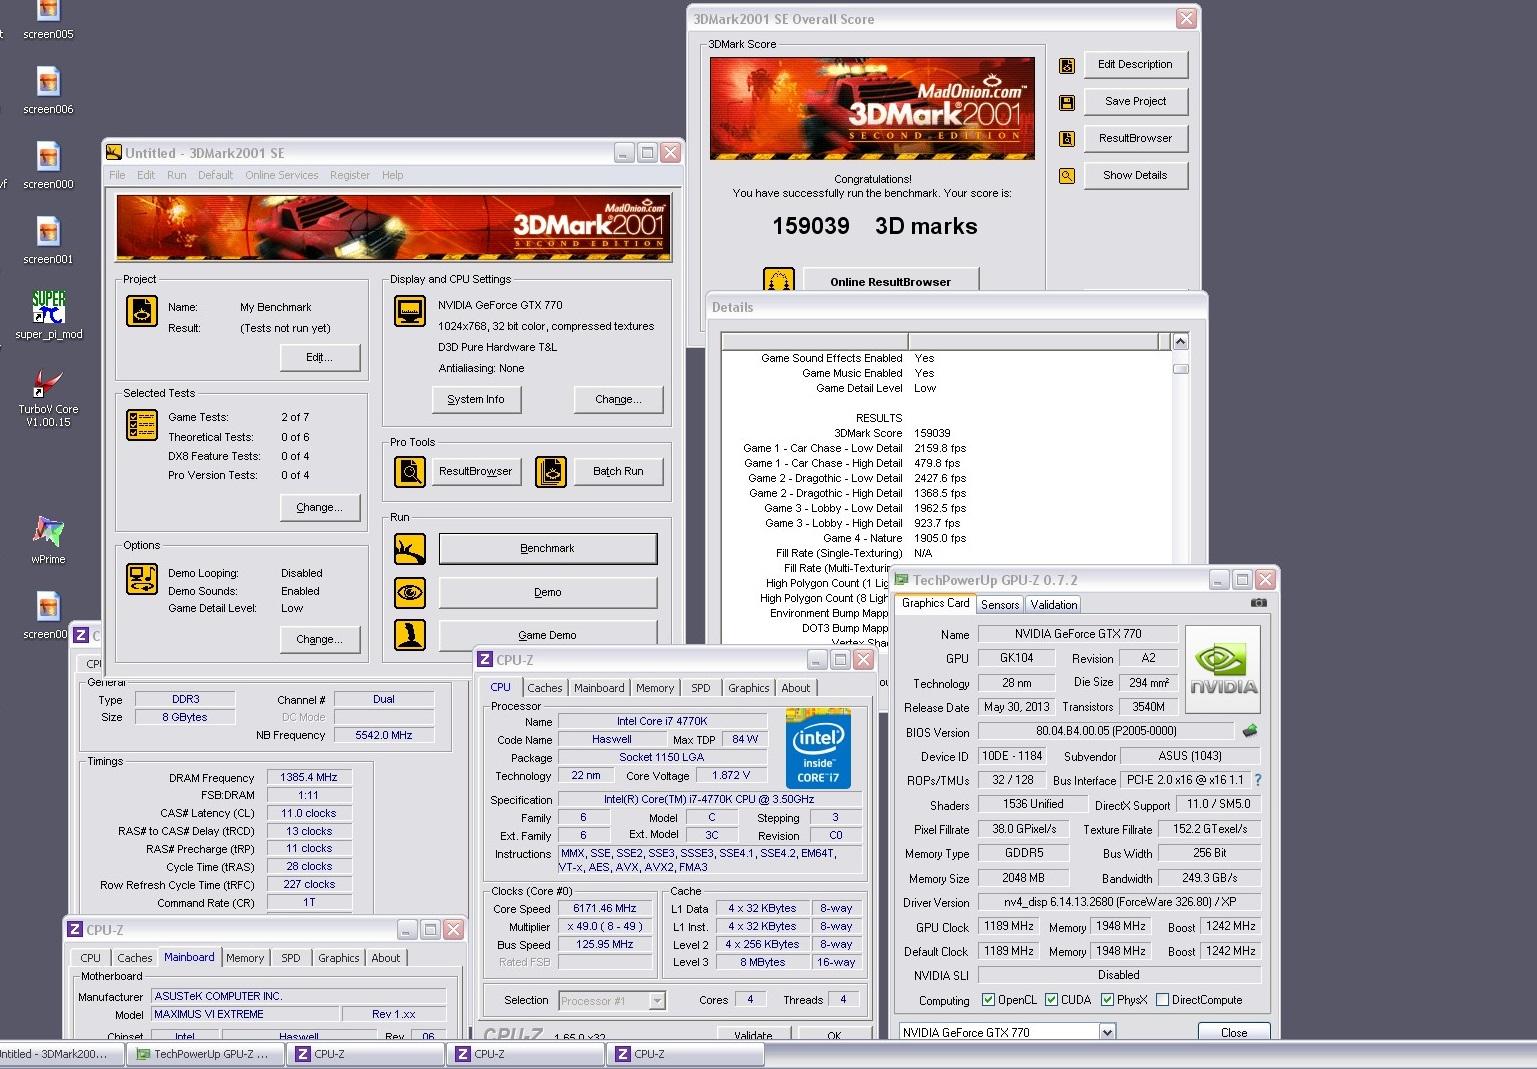Viewport: 1537px width, 1069px height.
Task: Switch to the Validation tab in GPU-Z
Action: click(1054, 604)
